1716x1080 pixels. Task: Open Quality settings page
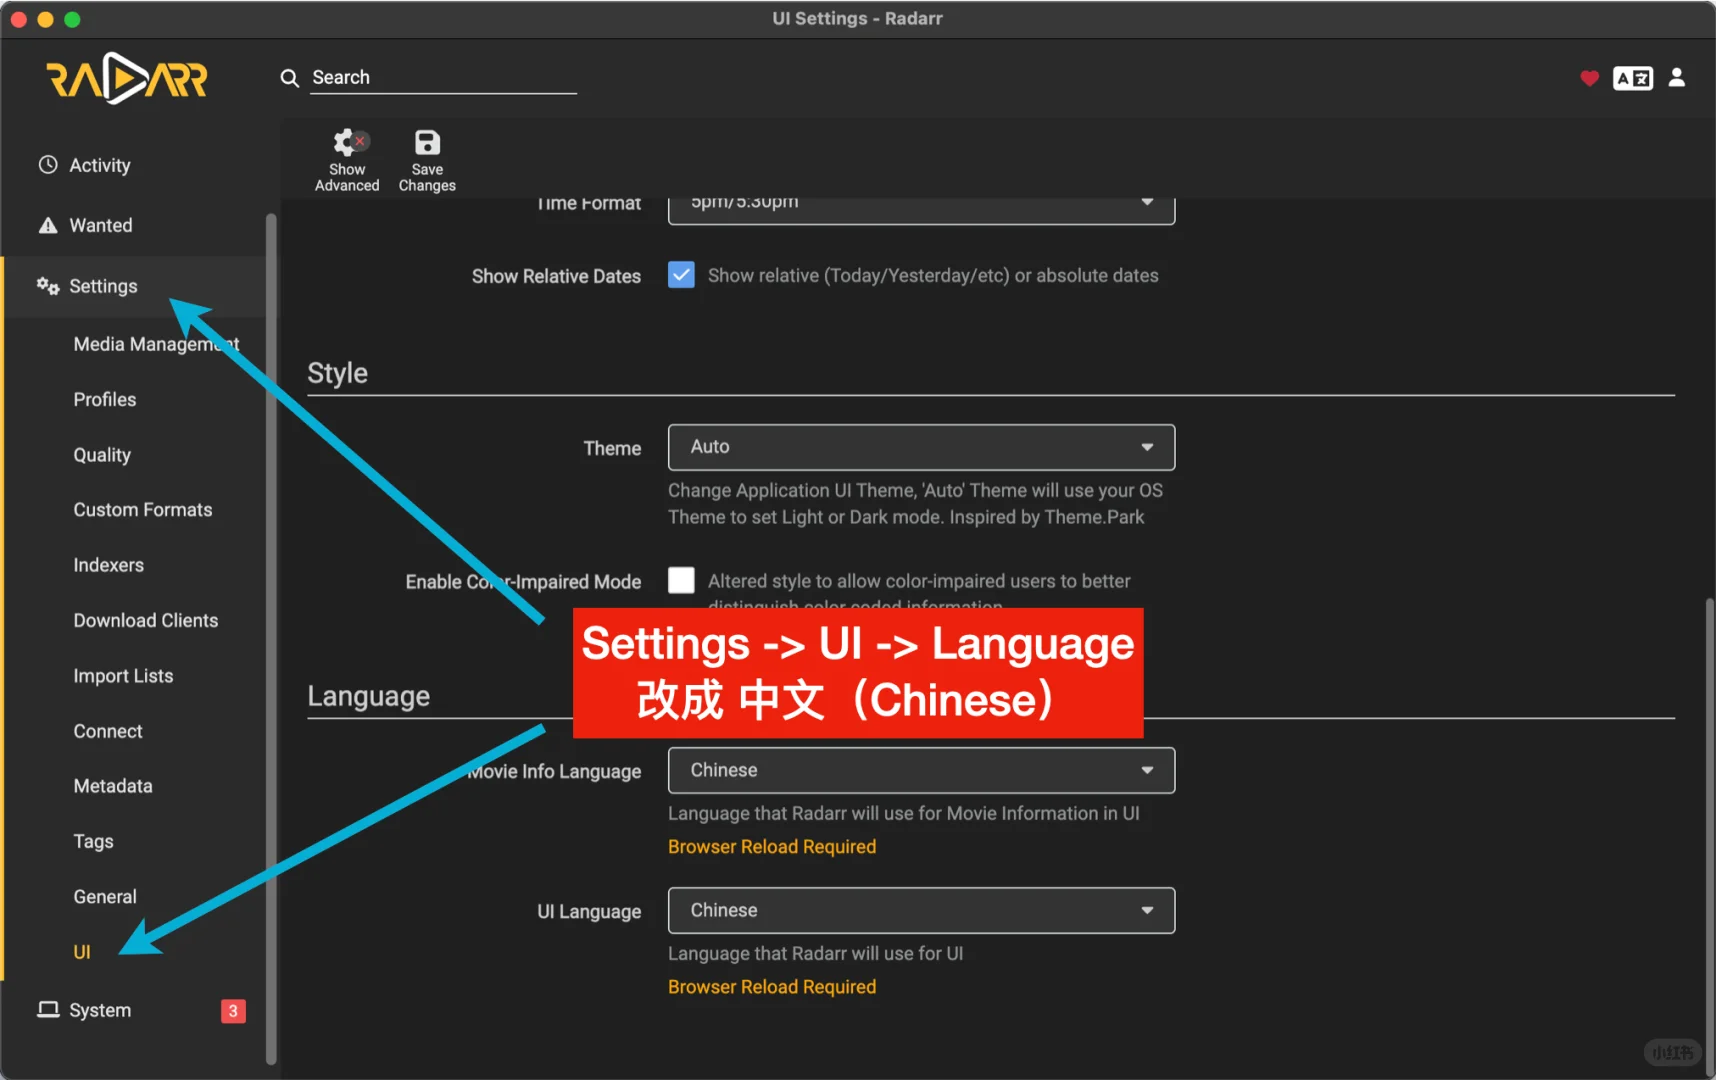pos(102,455)
